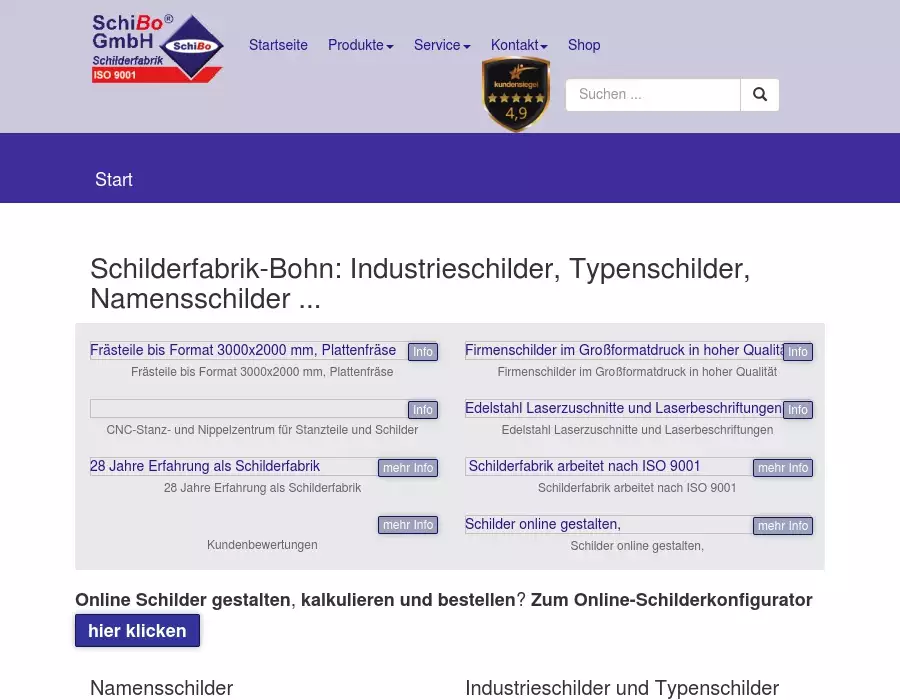Expand the Service dropdown menu
This screenshot has height=700, width=900.
442,45
